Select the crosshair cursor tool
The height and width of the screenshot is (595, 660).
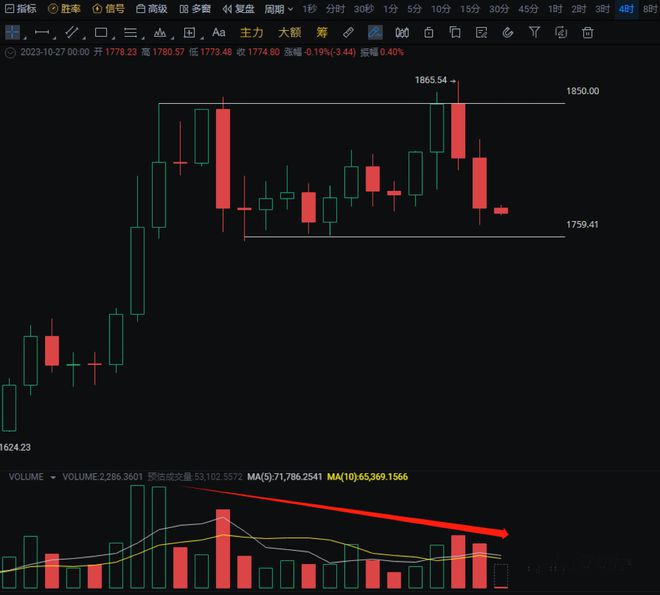(12, 32)
